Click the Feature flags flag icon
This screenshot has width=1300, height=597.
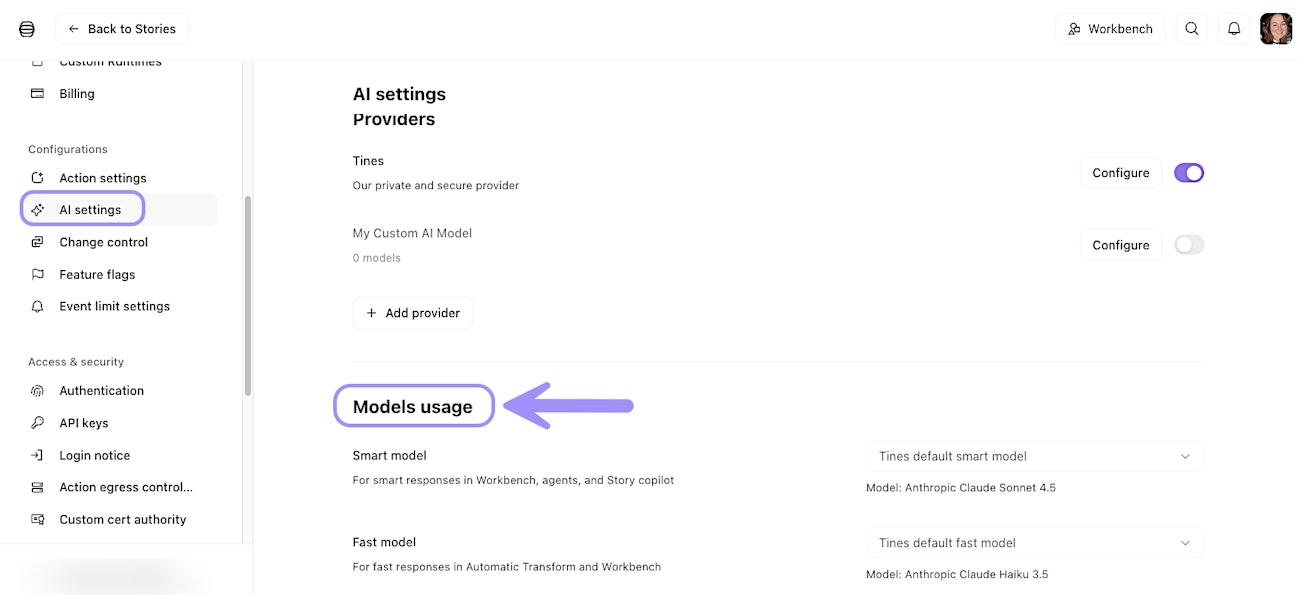pyautogui.click(x=38, y=274)
